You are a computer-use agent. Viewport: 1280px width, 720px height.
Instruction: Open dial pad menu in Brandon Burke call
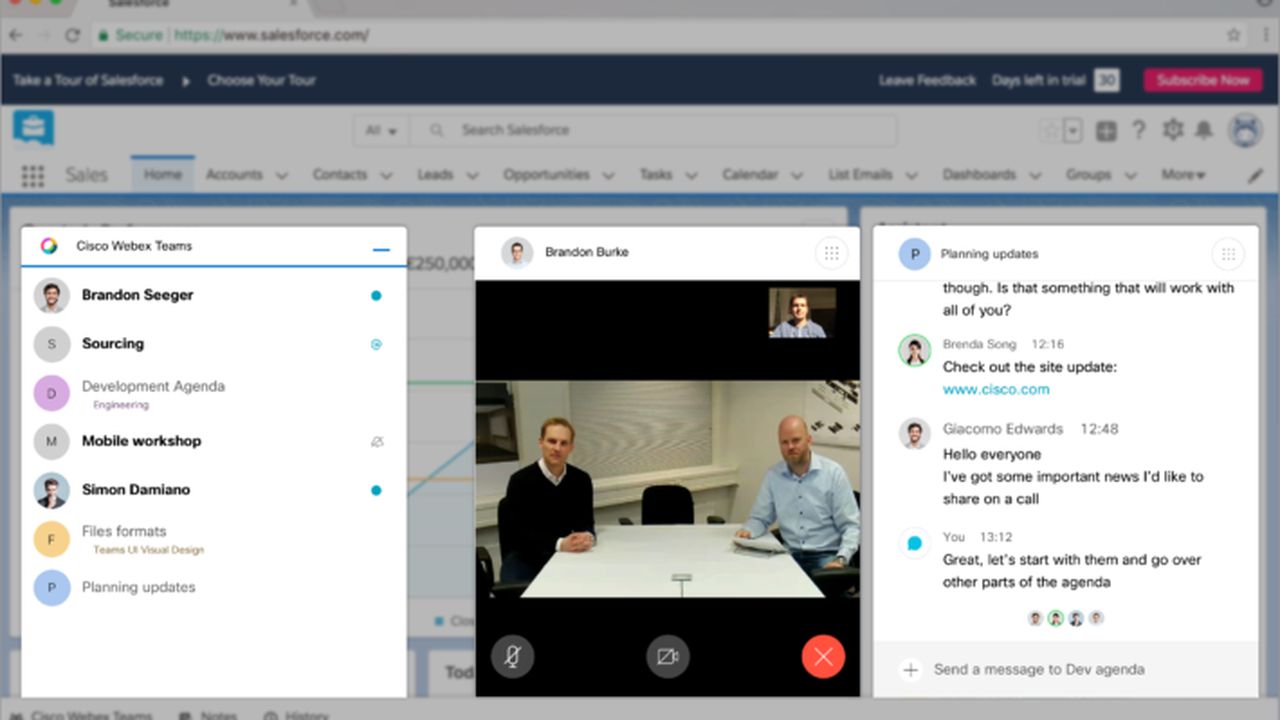[830, 253]
